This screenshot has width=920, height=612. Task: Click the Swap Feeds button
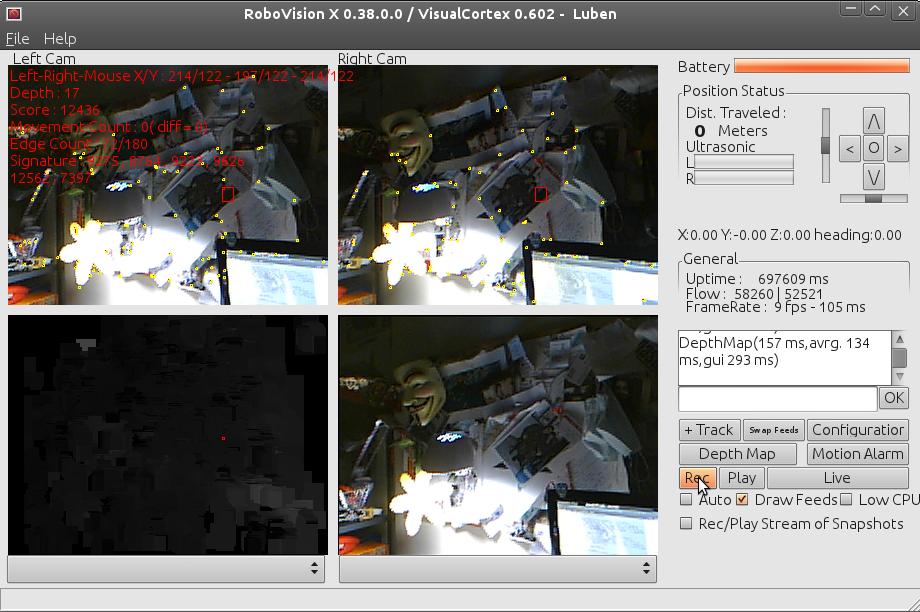pos(773,430)
